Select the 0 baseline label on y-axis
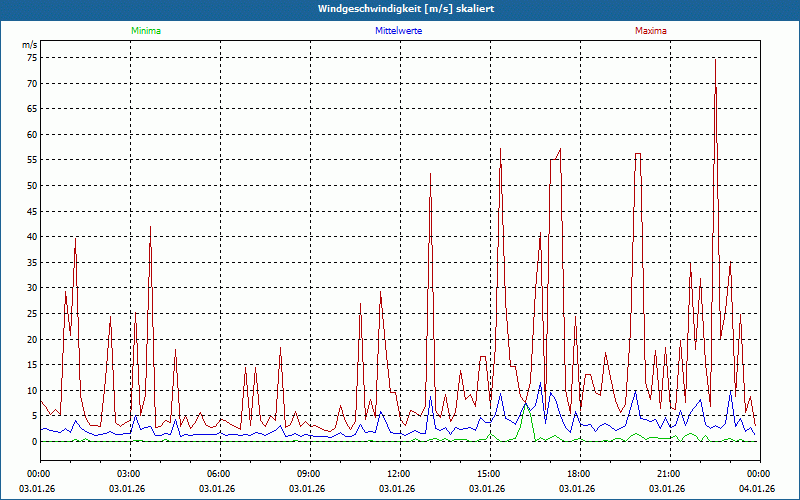 coord(33,441)
